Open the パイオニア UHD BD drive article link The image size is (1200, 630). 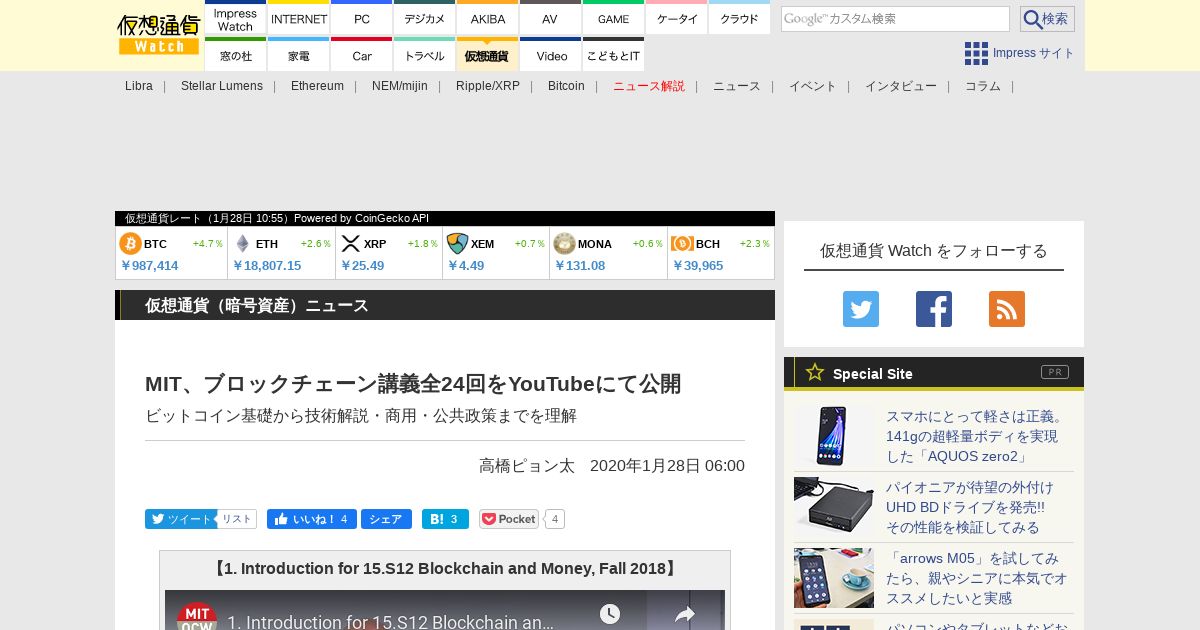pos(969,507)
